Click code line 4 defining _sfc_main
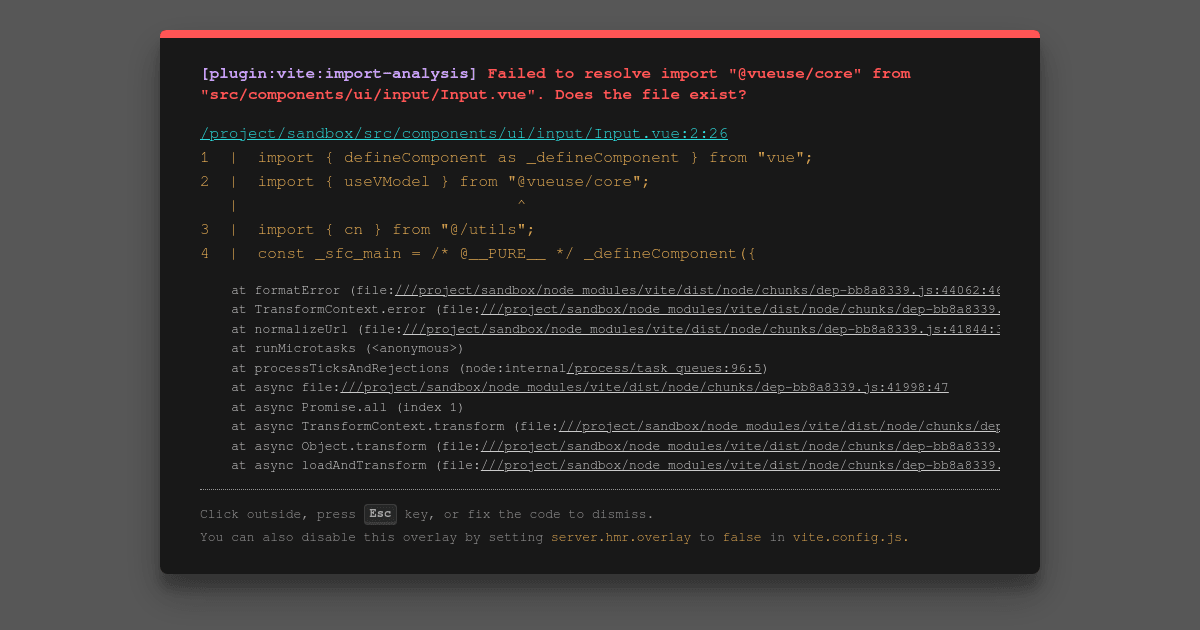Screen dimensions: 1200x630 506,254
